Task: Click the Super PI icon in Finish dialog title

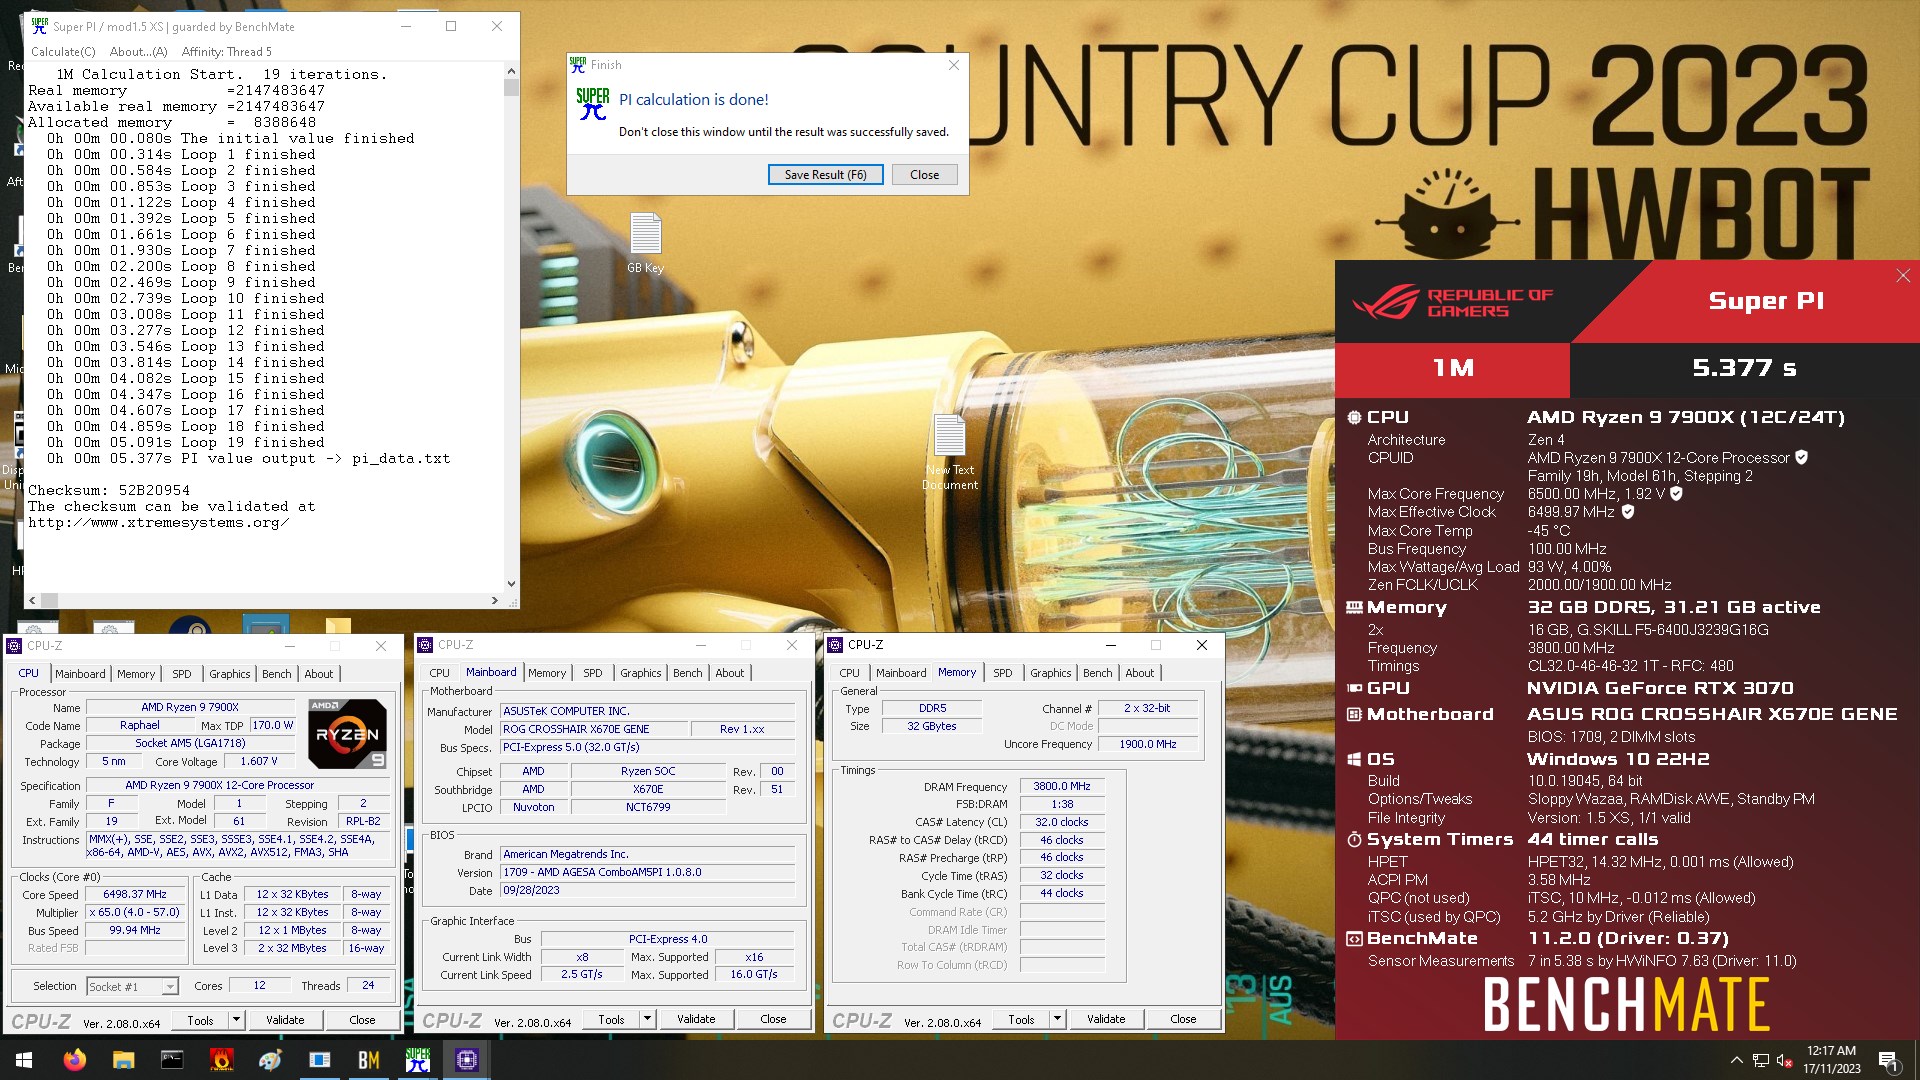Action: click(x=578, y=65)
